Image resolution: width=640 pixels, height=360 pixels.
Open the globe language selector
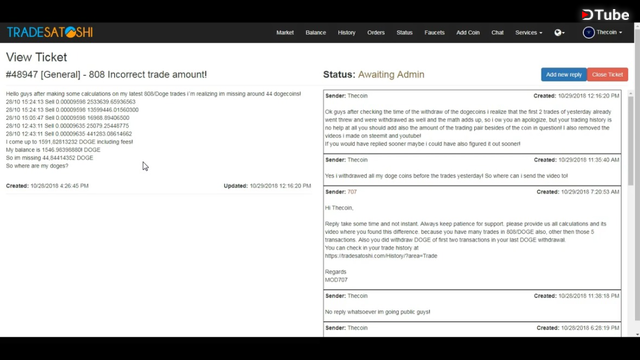(559, 33)
